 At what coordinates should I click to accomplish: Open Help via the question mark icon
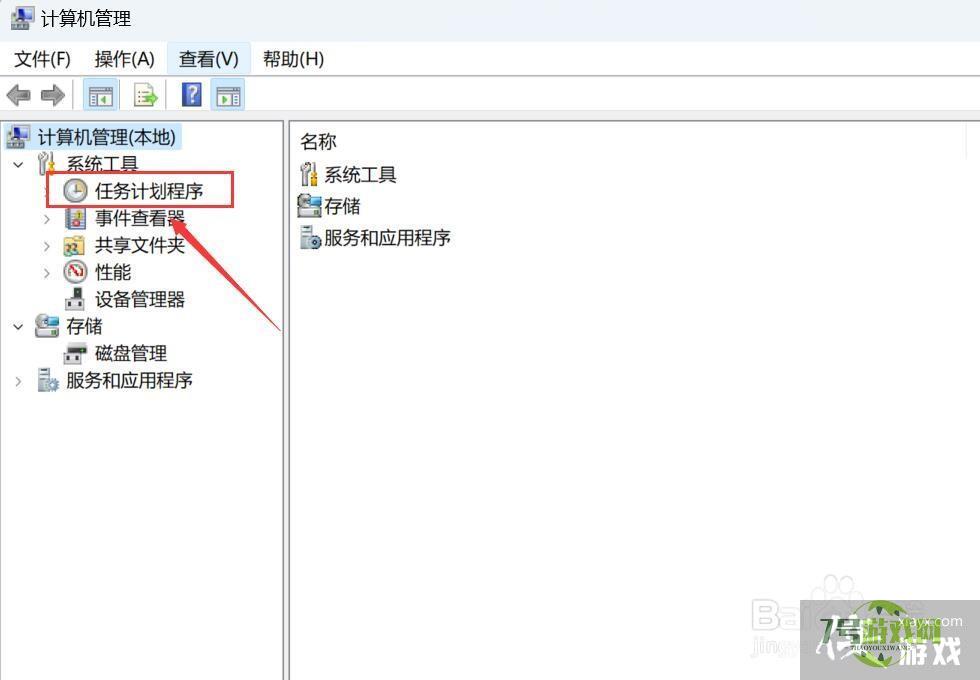[x=192, y=95]
